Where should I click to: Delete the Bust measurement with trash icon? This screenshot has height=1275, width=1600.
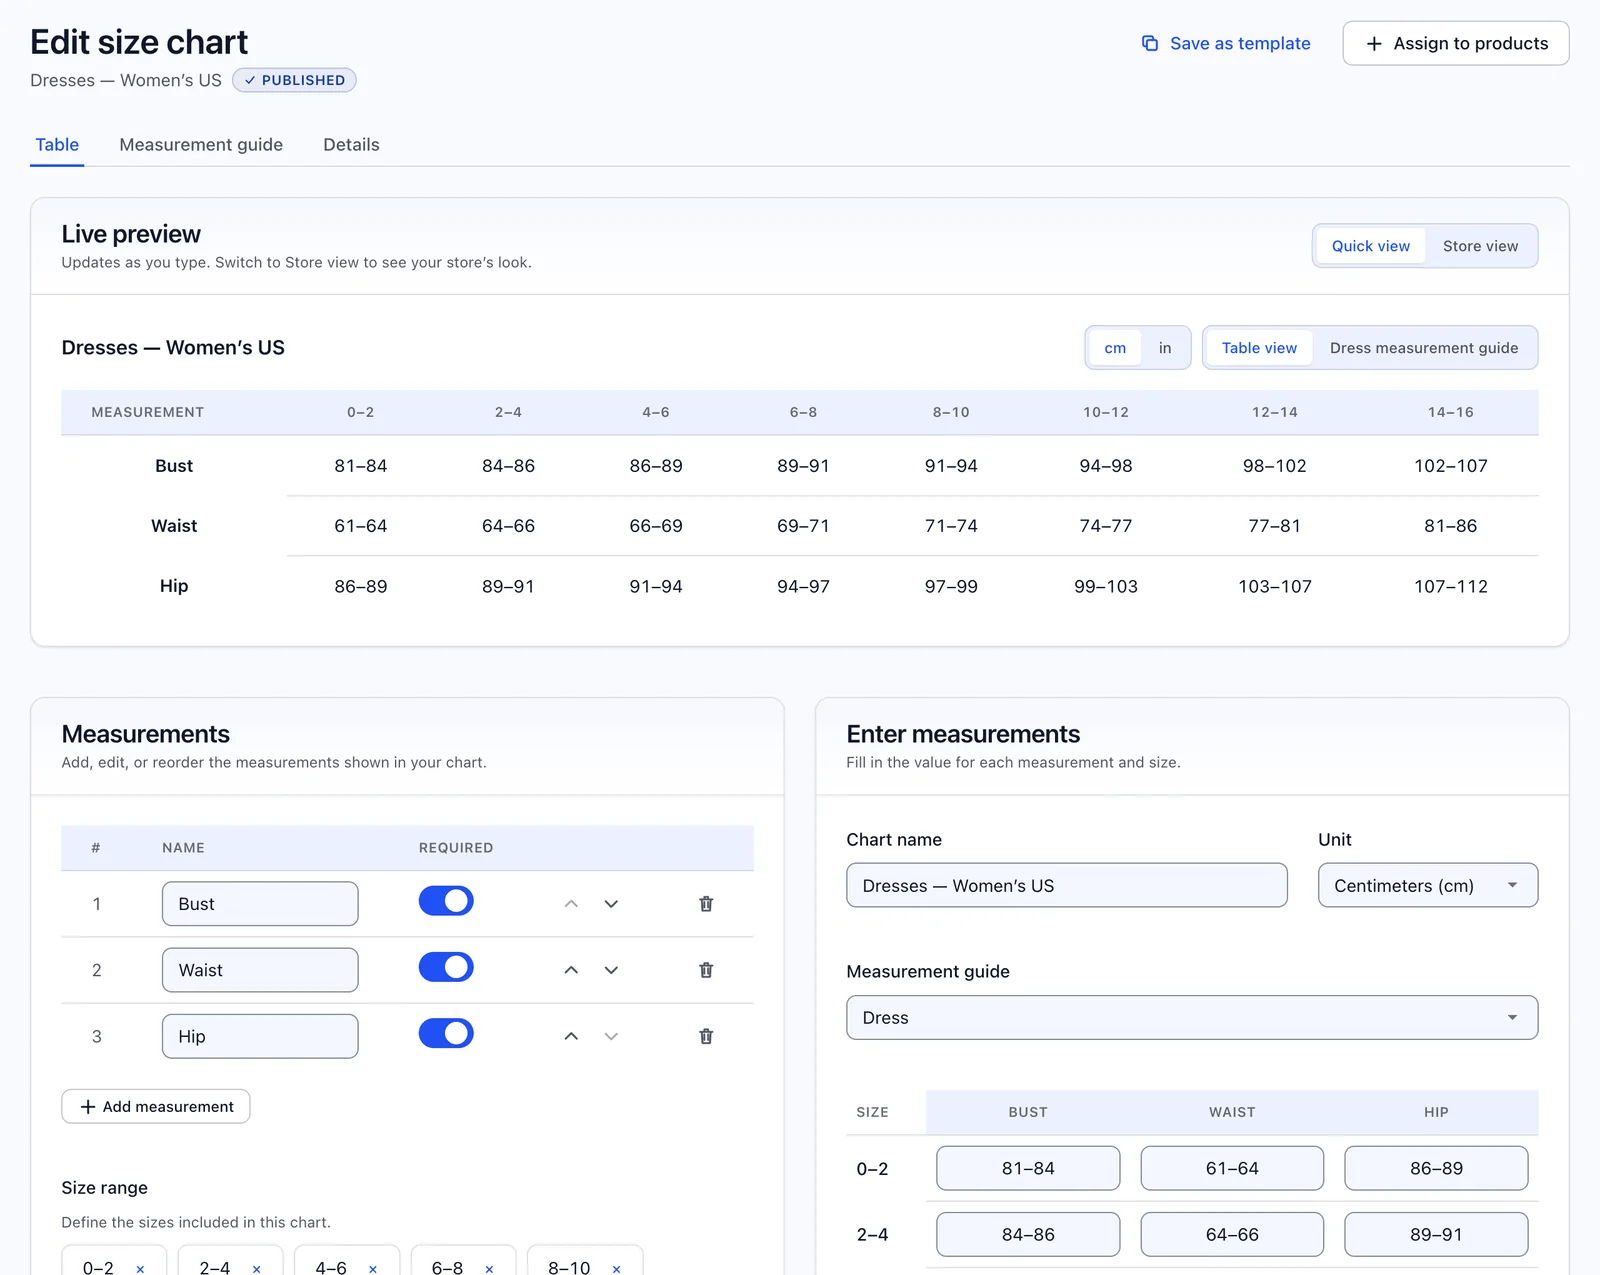tap(706, 904)
